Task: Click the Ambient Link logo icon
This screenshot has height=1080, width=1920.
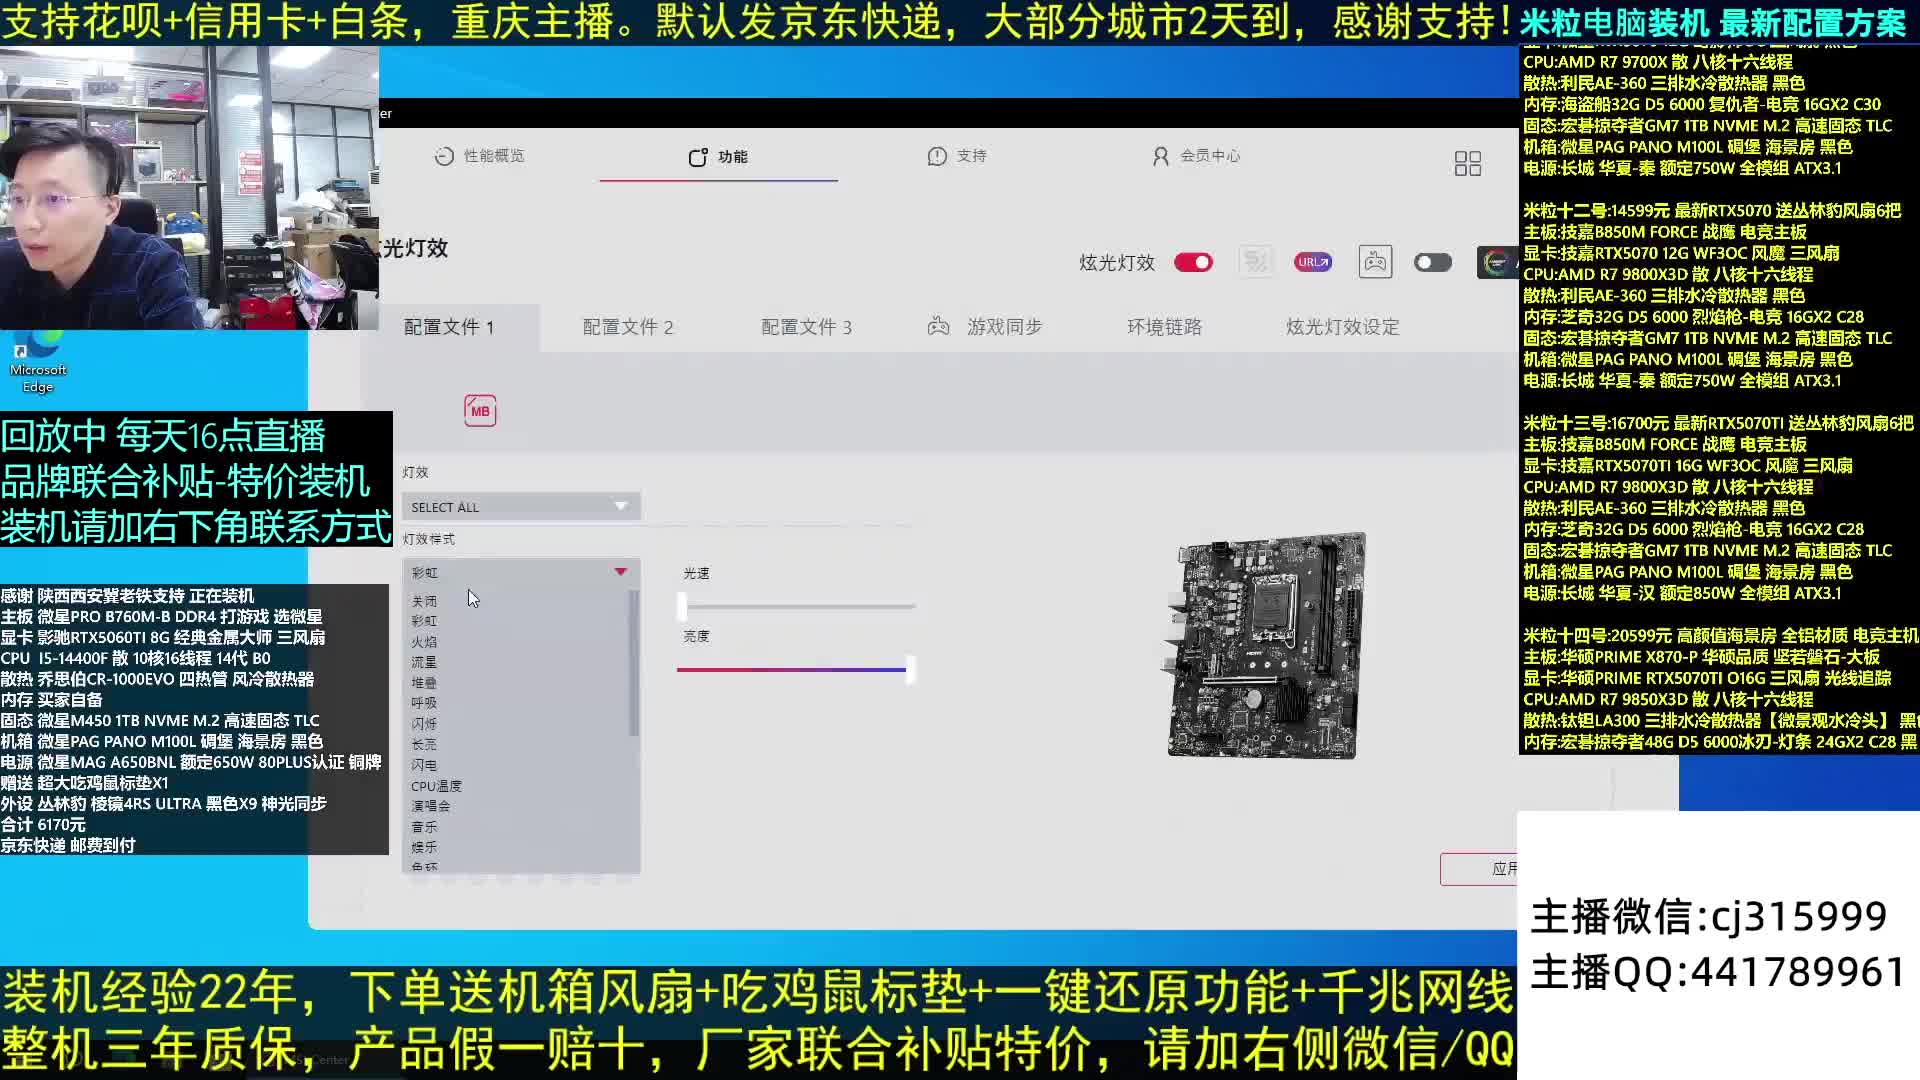Action: coord(1496,262)
